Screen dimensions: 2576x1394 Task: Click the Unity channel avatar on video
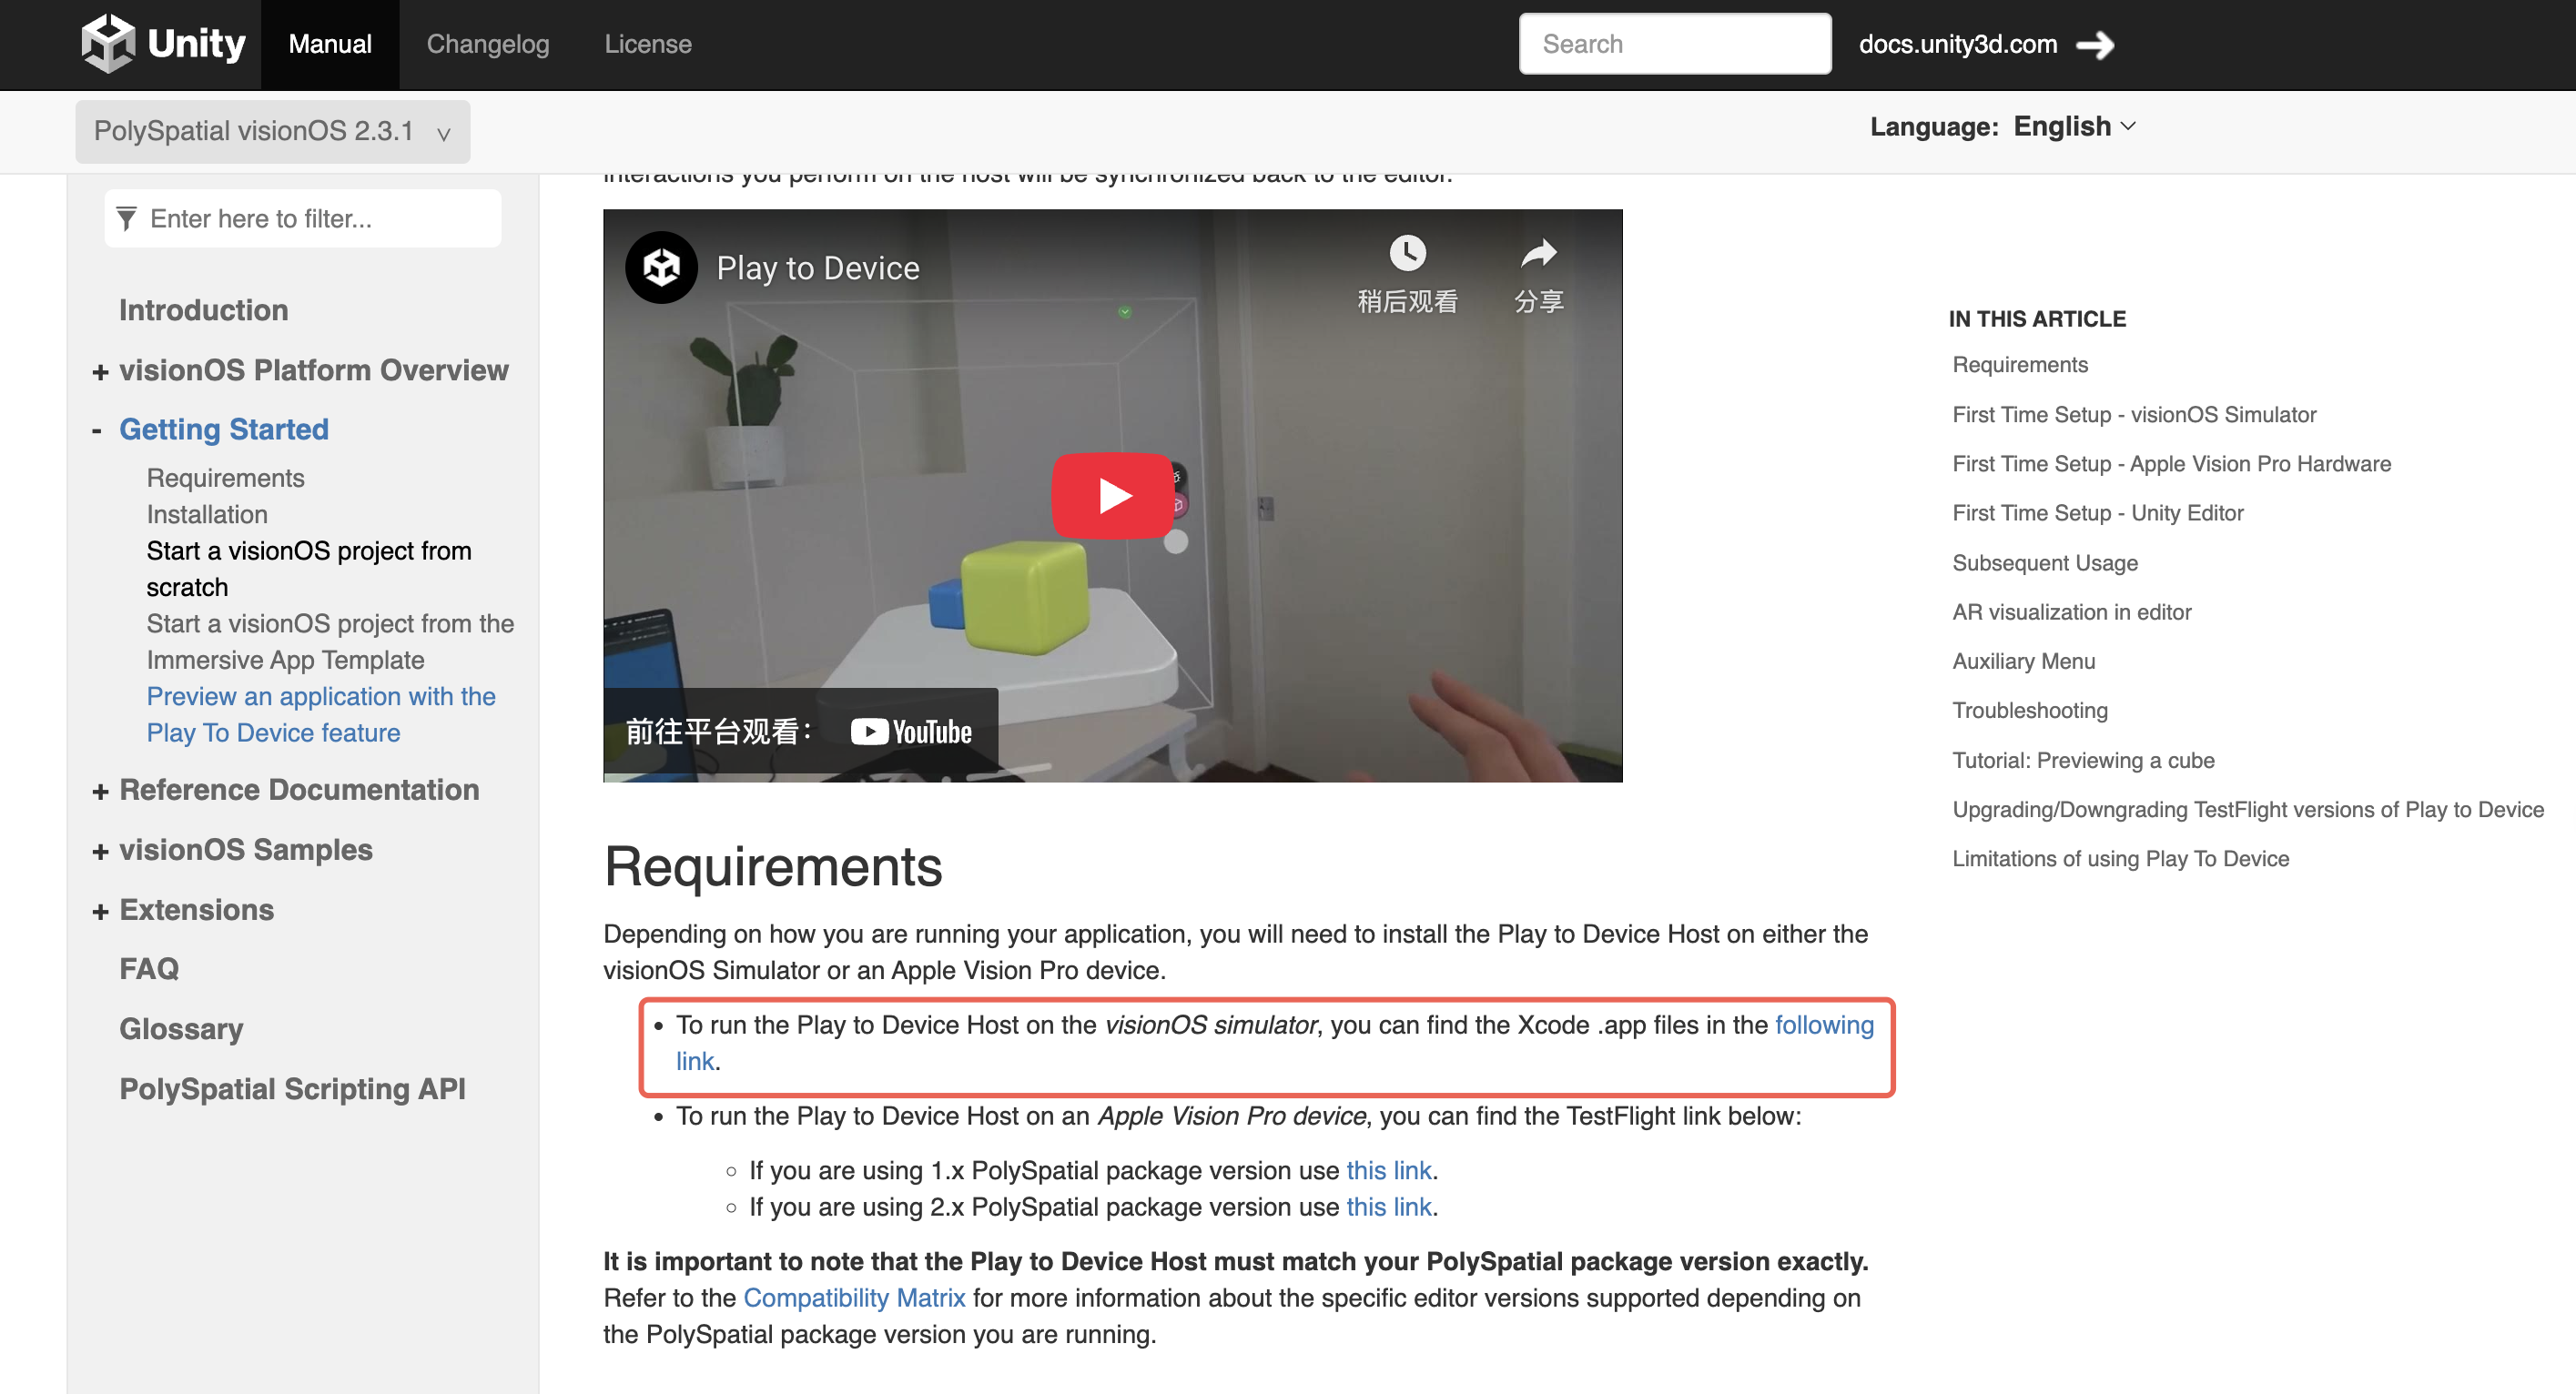pyautogui.click(x=661, y=267)
